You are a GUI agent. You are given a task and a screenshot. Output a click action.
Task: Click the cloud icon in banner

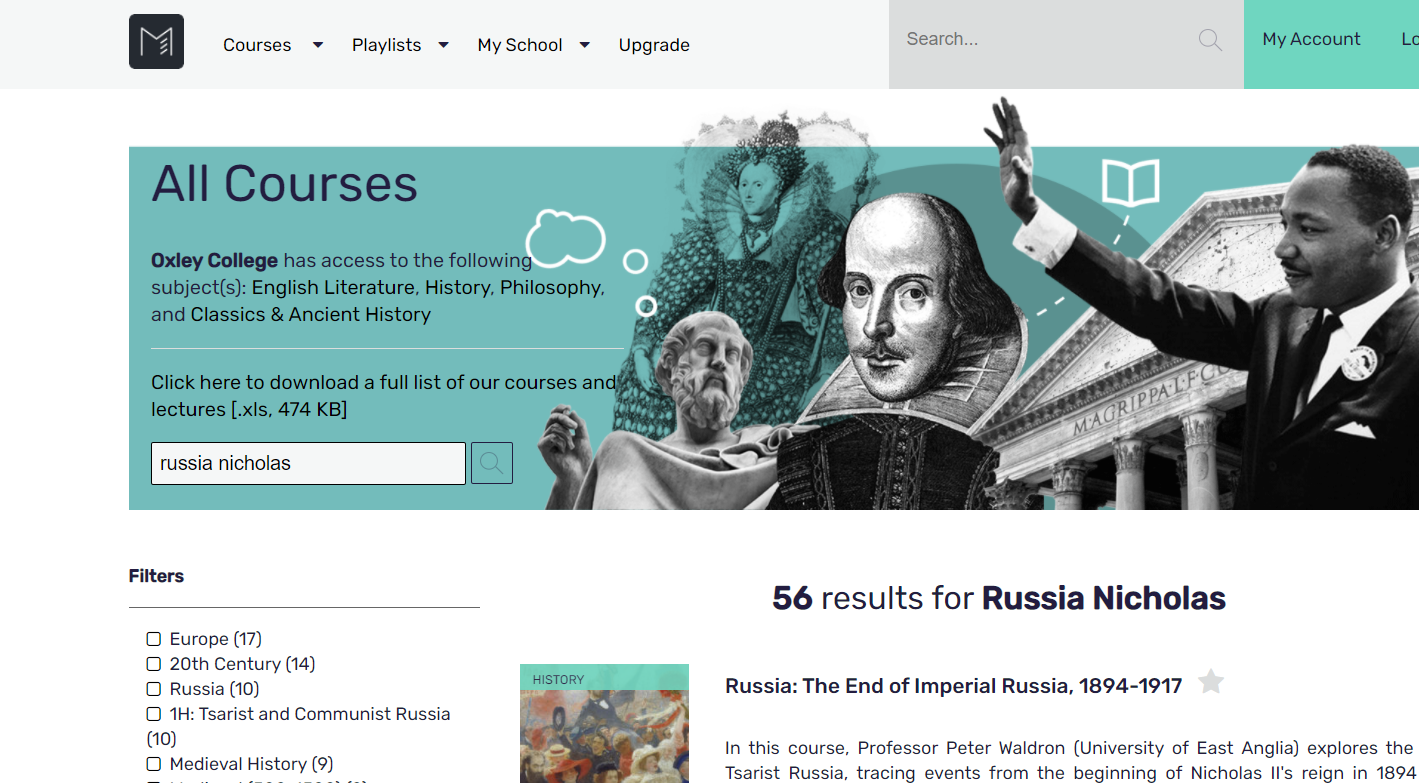(x=565, y=237)
